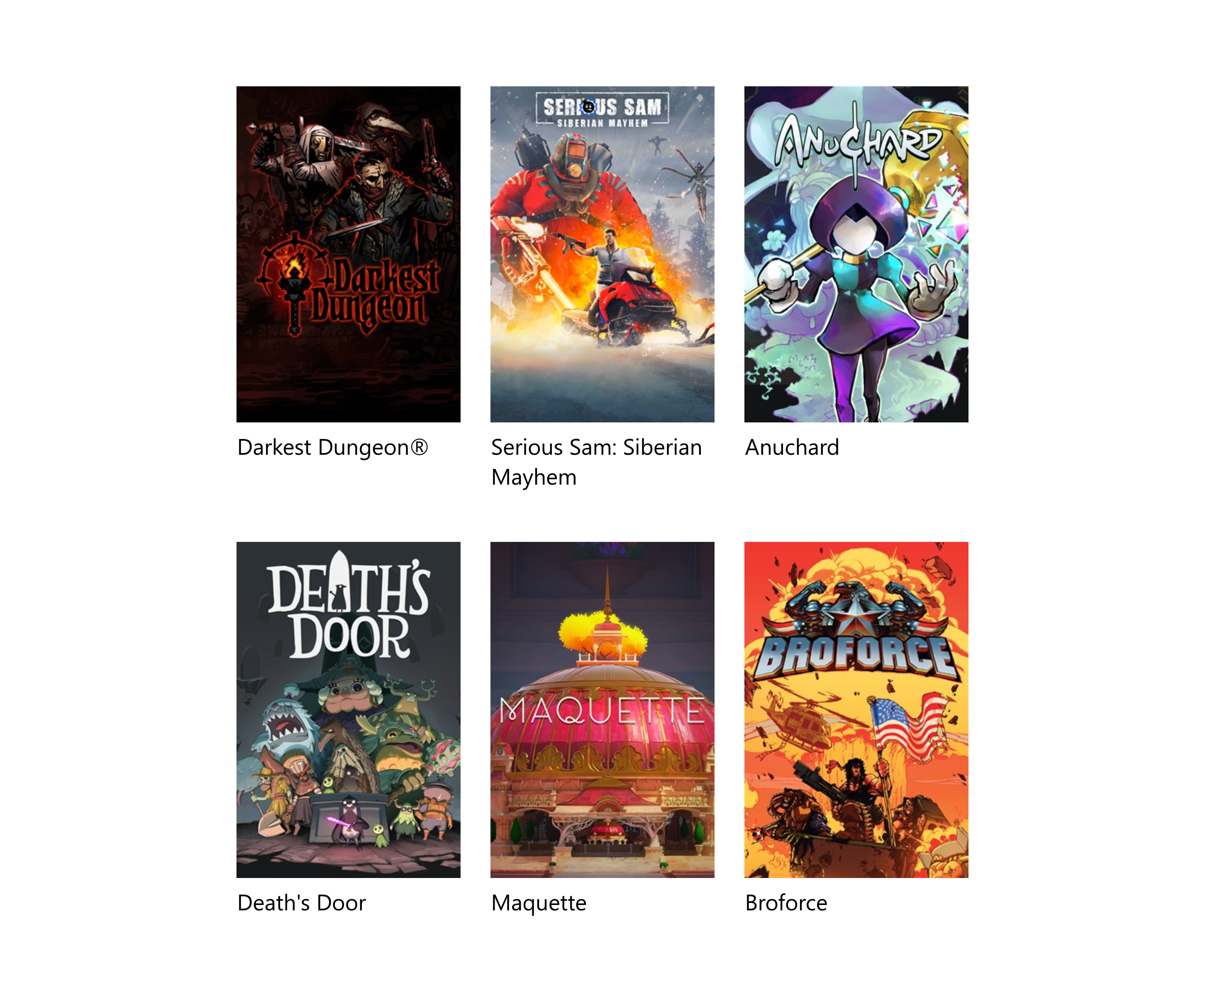Select the Maquette game cover image
Screen dimensions: 1205x1000
pos(602,710)
